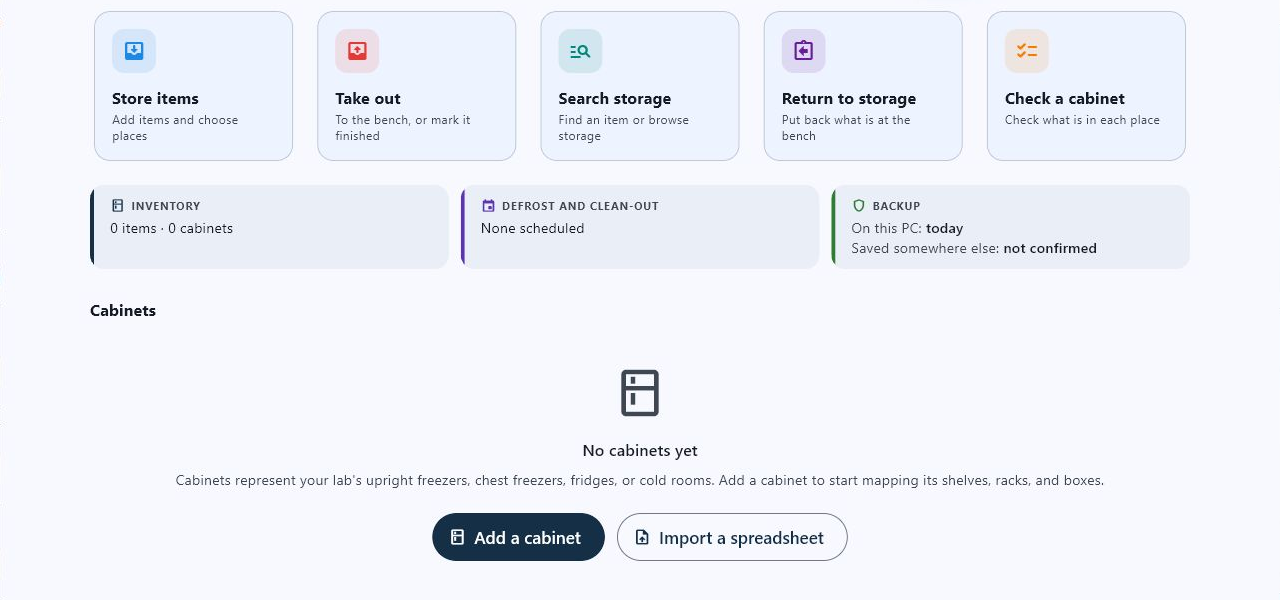Open the Check a cabinet card title
1280x600 pixels.
pos(1065,98)
